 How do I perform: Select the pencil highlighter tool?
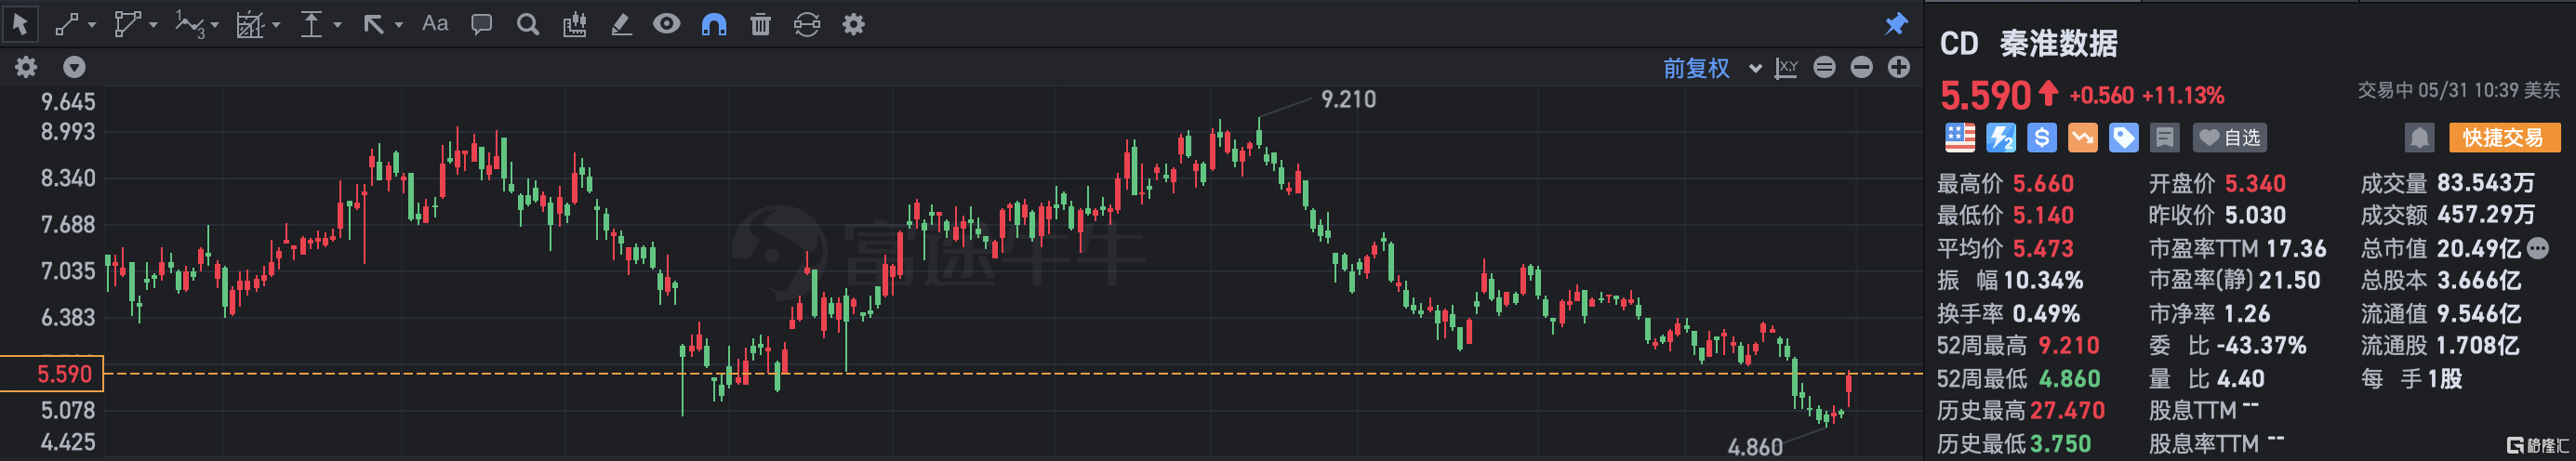point(621,25)
